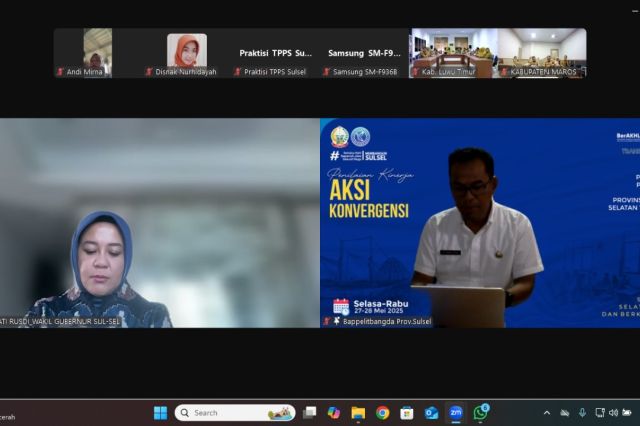Click the 'Bappelitbangda Prov.Sulsel' name label

[387, 322]
